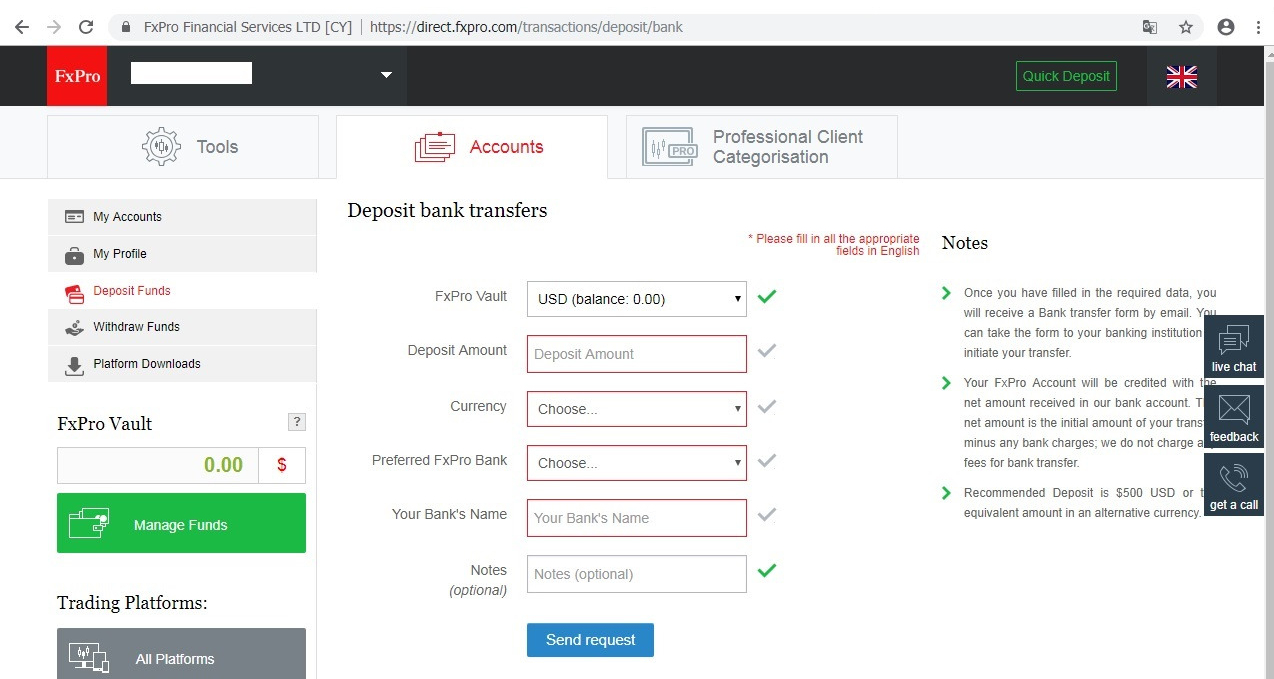Open the translate page icon
Screen dimensions: 1274x679
[x=1150, y=27]
